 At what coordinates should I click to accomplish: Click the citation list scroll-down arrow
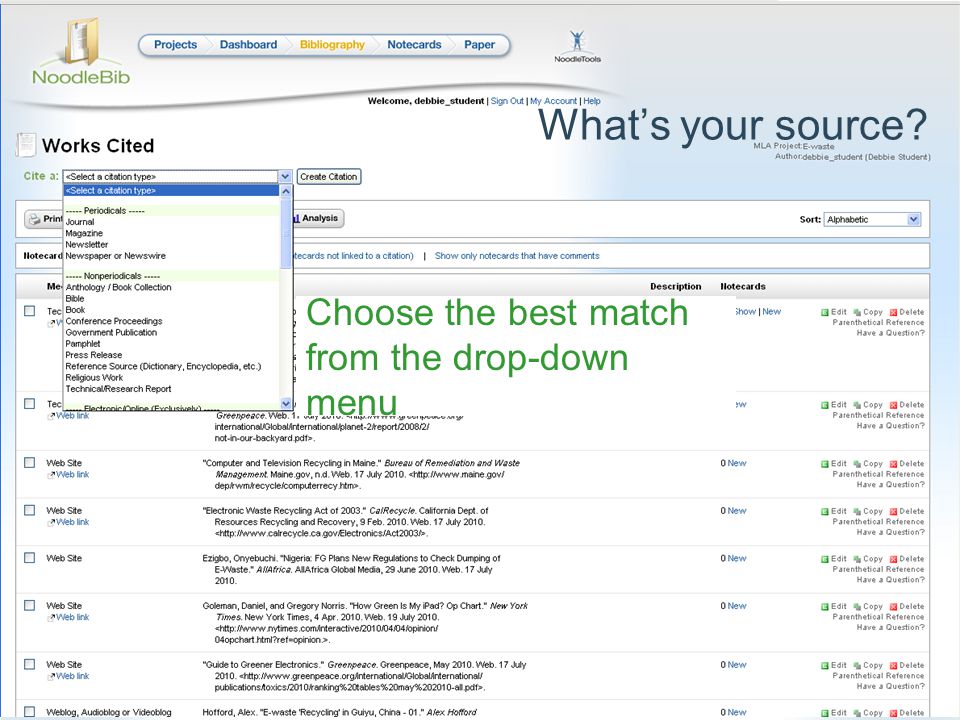pyautogui.click(x=286, y=403)
